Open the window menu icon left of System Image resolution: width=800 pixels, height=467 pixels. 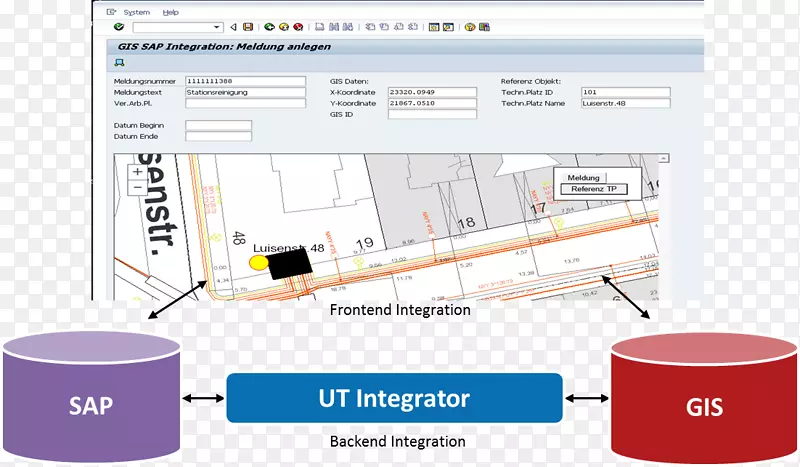point(111,12)
